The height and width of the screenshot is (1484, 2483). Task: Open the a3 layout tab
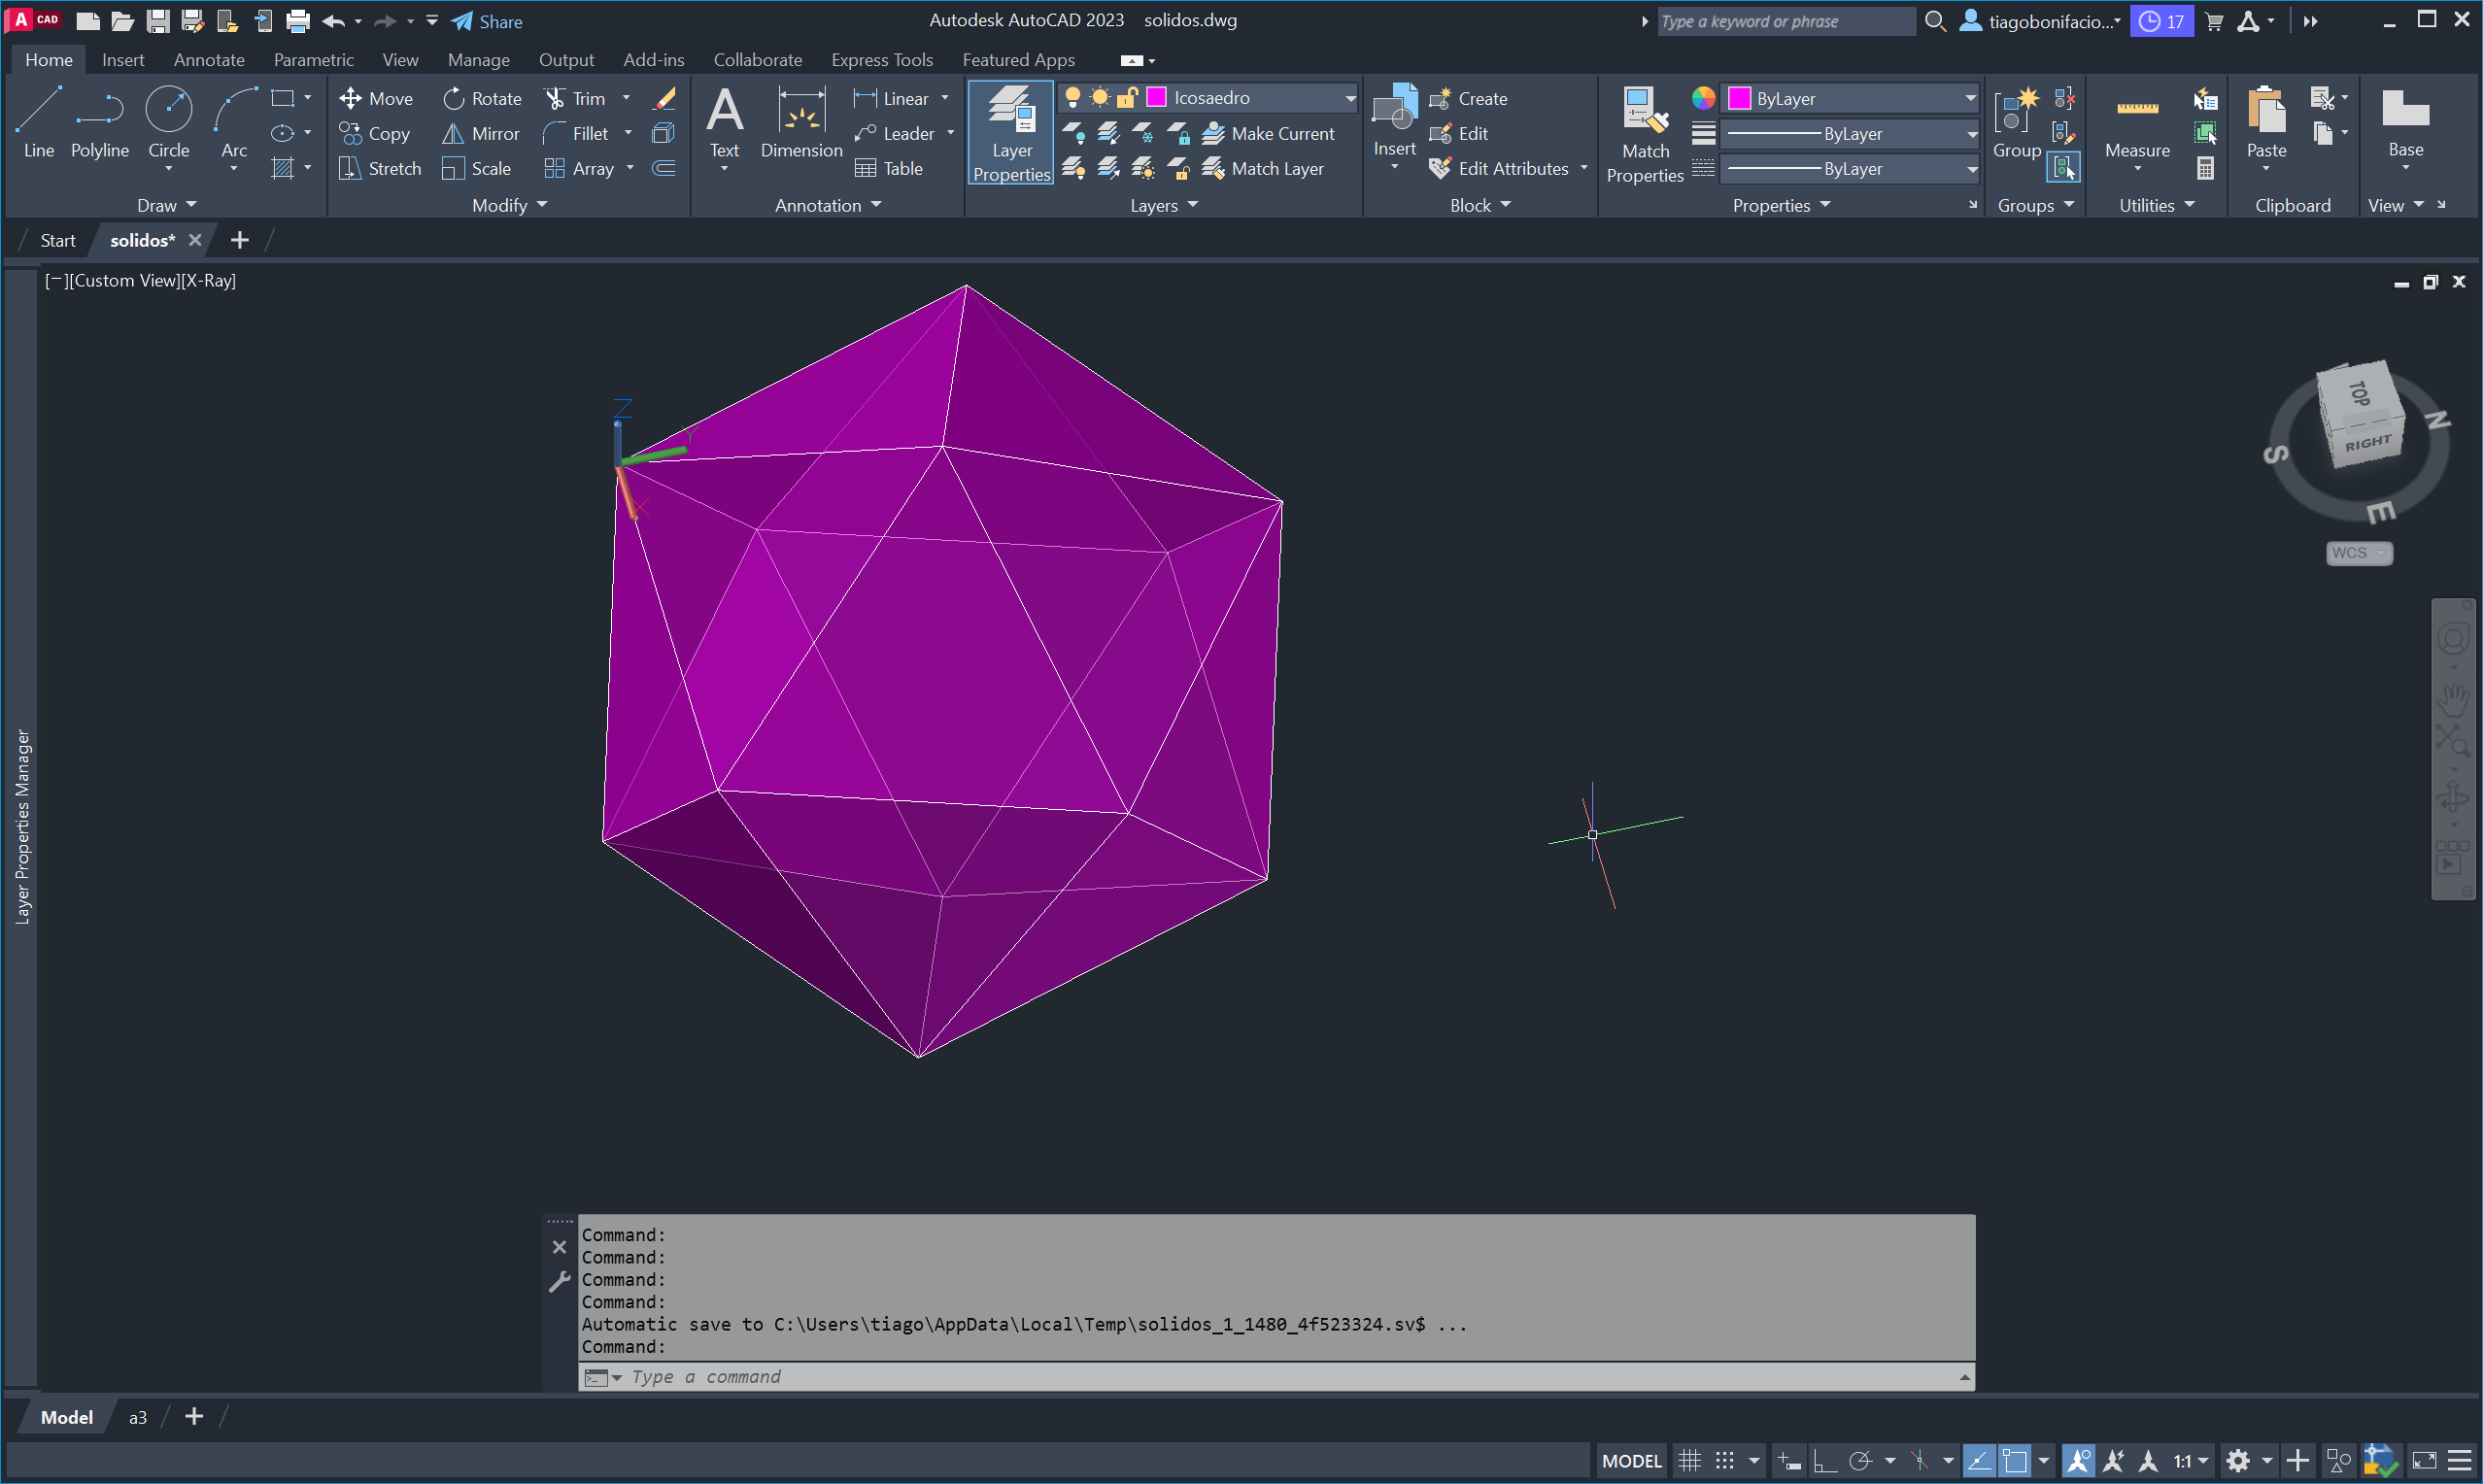pyautogui.click(x=138, y=1417)
